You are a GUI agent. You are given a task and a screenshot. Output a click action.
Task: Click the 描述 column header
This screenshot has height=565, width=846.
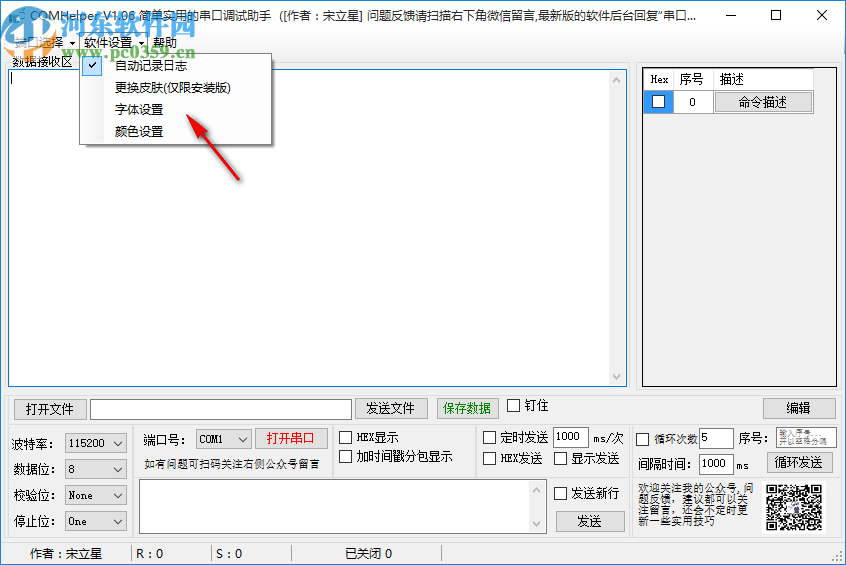click(x=763, y=80)
